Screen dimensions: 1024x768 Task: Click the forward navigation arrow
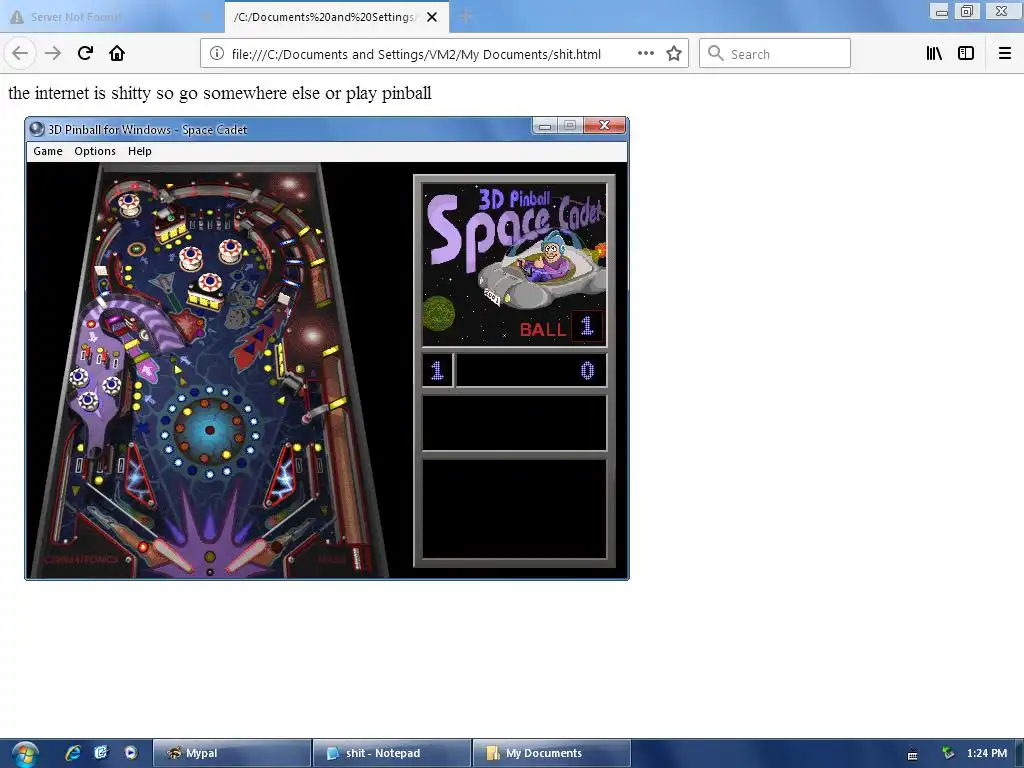[x=53, y=54]
